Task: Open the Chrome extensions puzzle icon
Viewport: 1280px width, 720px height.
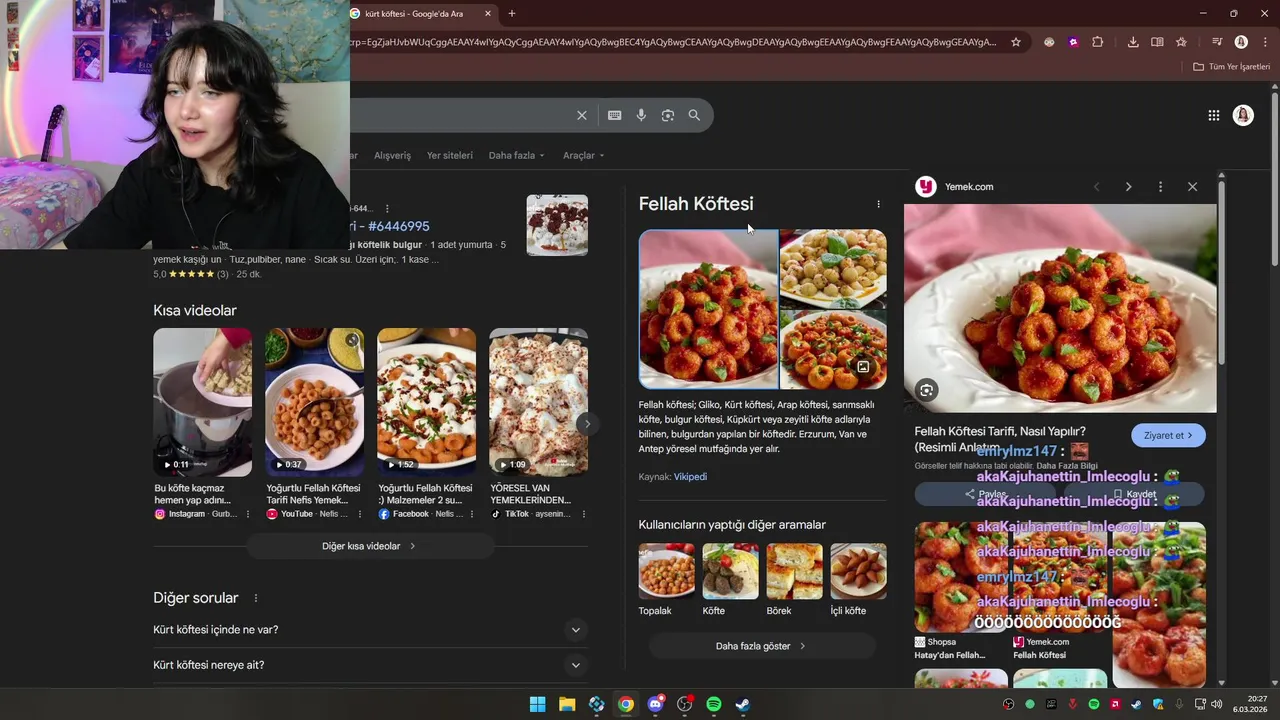Action: click(1098, 42)
